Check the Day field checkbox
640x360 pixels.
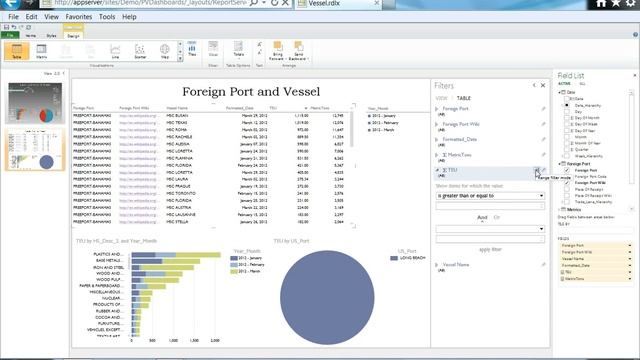[x=567, y=111]
